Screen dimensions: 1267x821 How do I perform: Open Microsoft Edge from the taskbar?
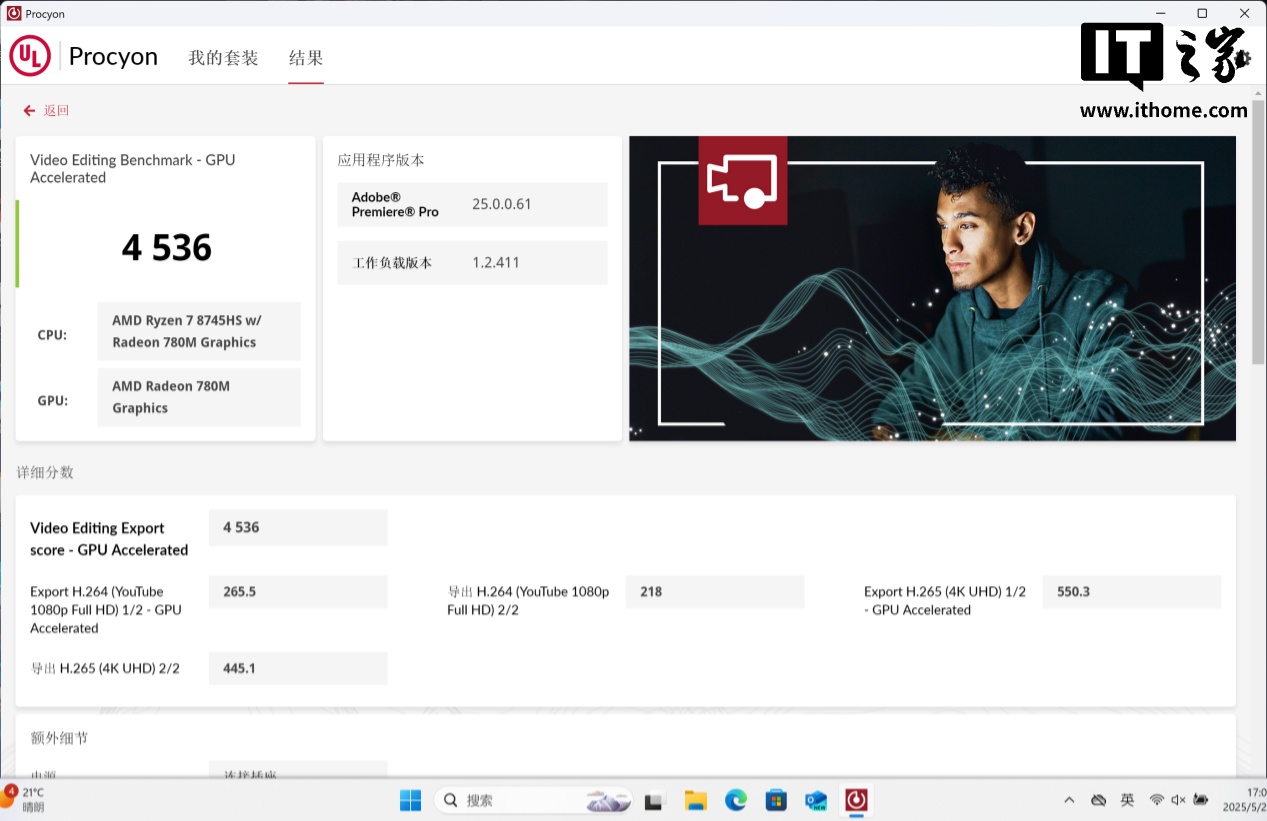[735, 800]
